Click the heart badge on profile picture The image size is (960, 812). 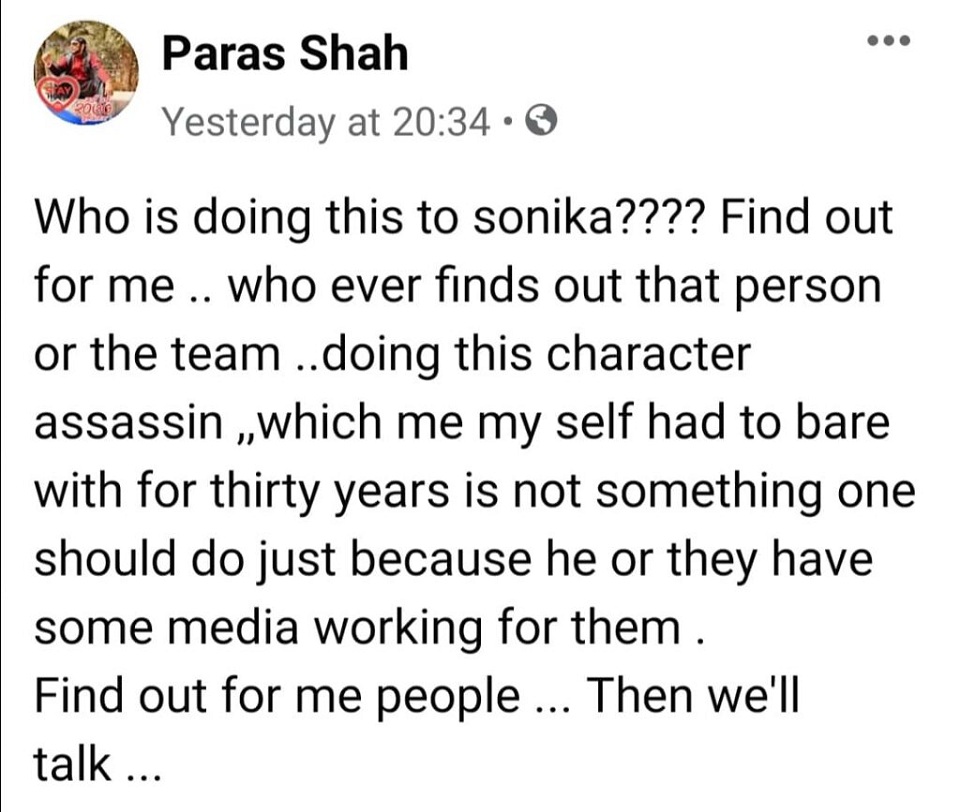click(x=59, y=94)
